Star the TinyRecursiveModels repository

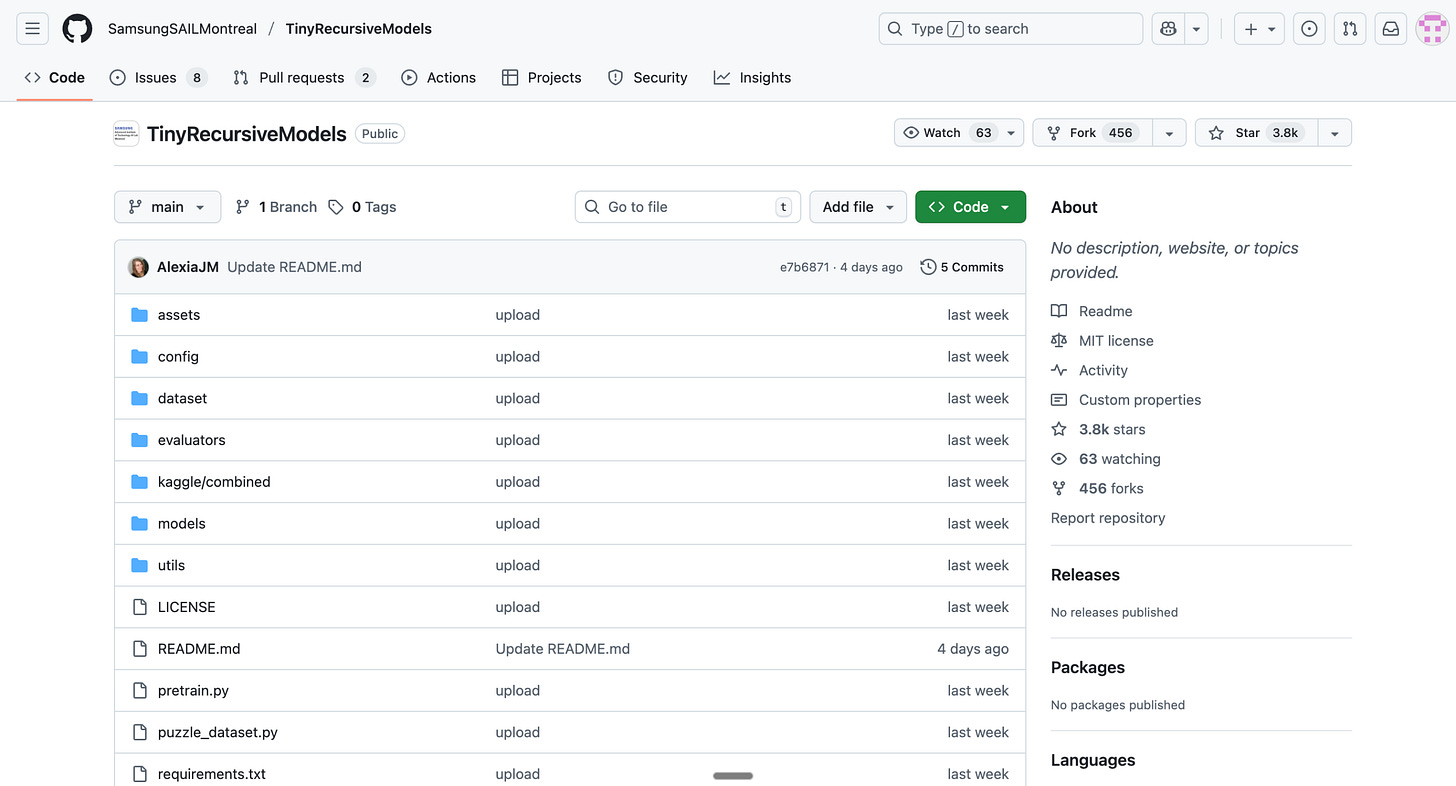point(1256,133)
